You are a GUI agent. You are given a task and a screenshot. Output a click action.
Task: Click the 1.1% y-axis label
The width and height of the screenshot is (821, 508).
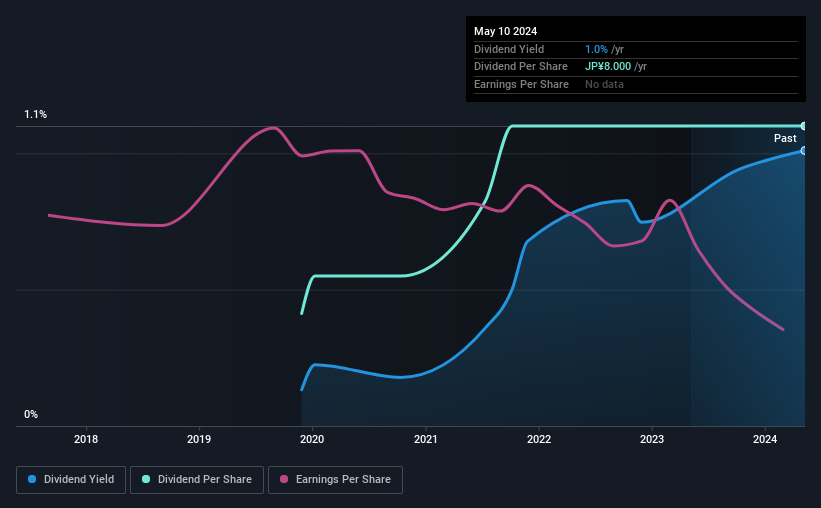(36, 114)
